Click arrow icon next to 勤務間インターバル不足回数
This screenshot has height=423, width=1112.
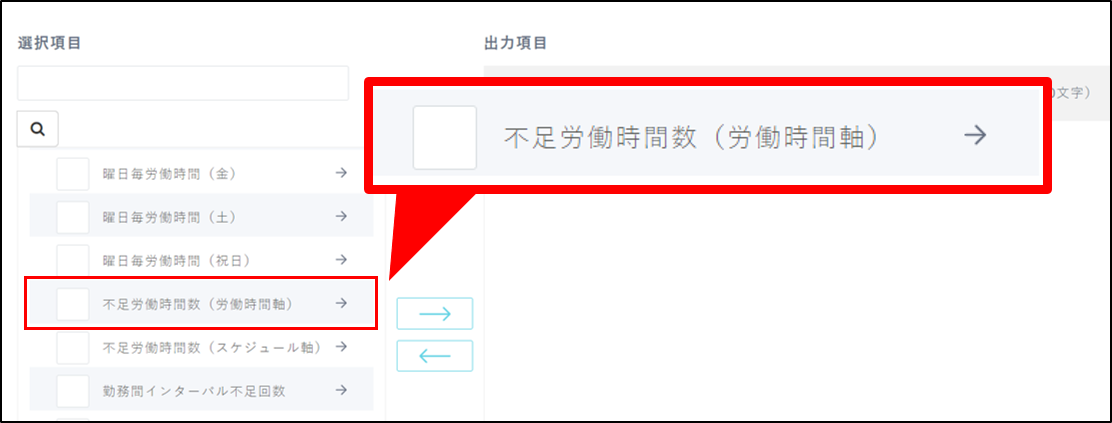(341, 390)
